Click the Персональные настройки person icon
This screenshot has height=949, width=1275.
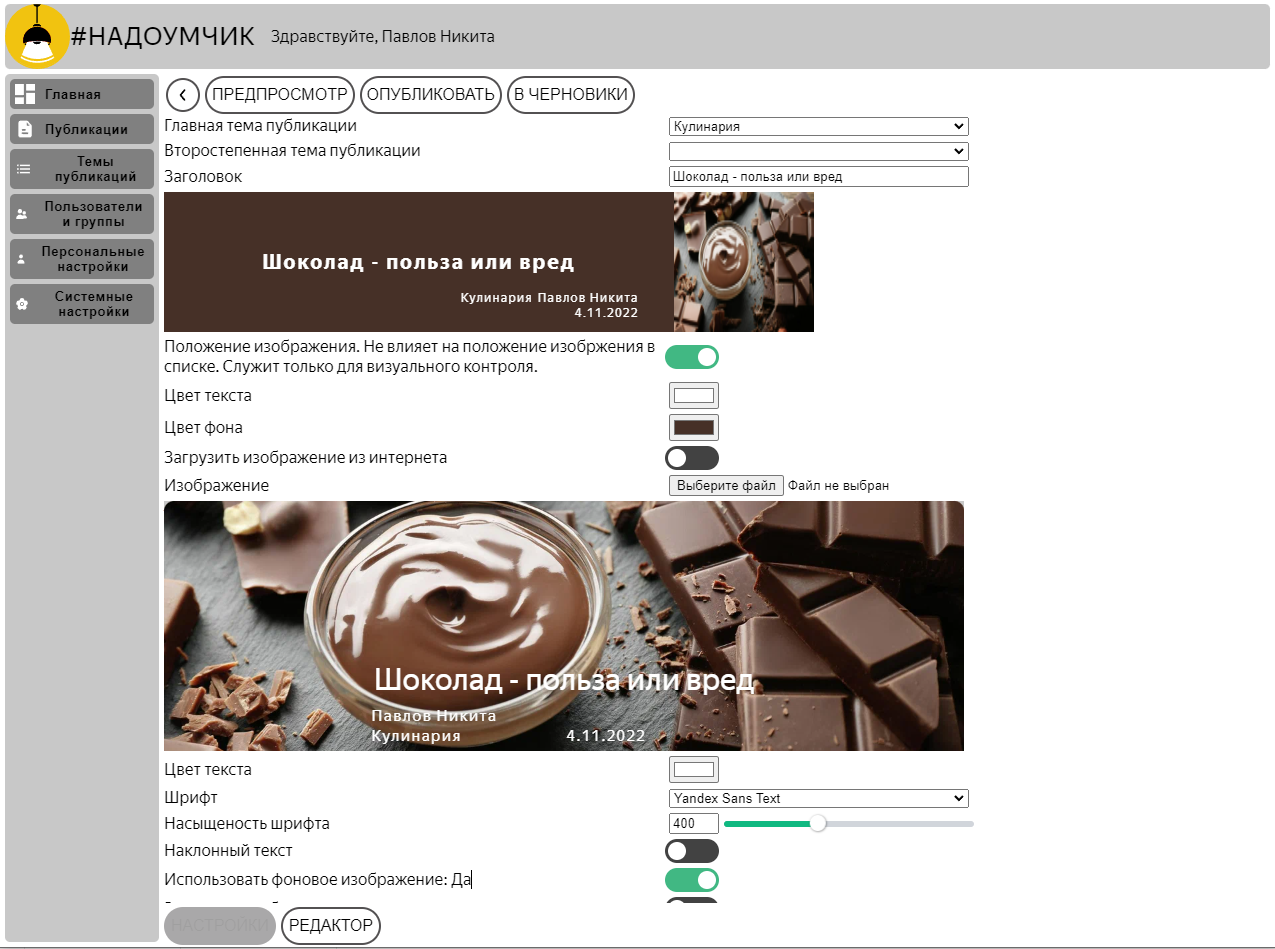coord(22,259)
